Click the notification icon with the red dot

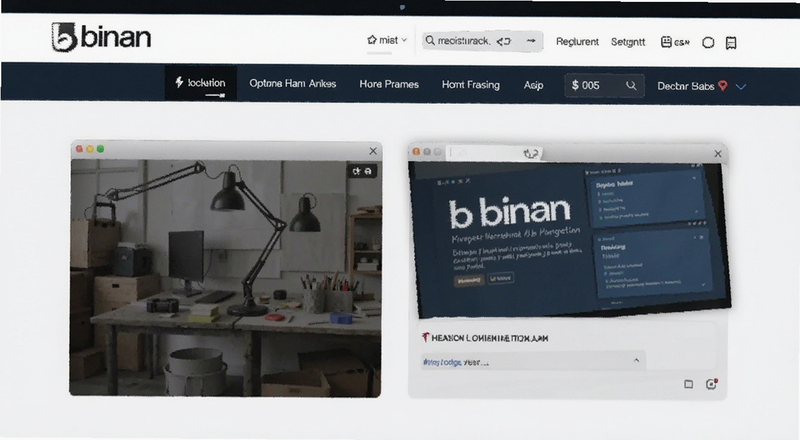[711, 384]
